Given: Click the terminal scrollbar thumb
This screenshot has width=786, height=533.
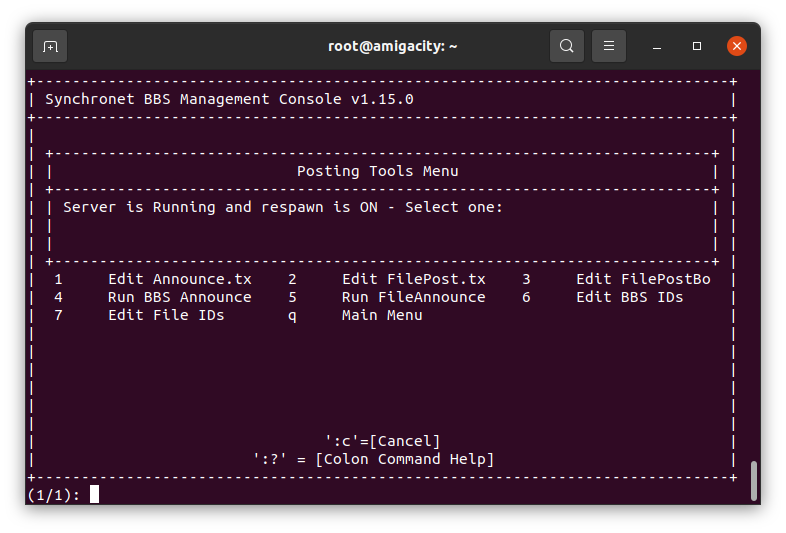Looking at the screenshot, I should [x=753, y=481].
